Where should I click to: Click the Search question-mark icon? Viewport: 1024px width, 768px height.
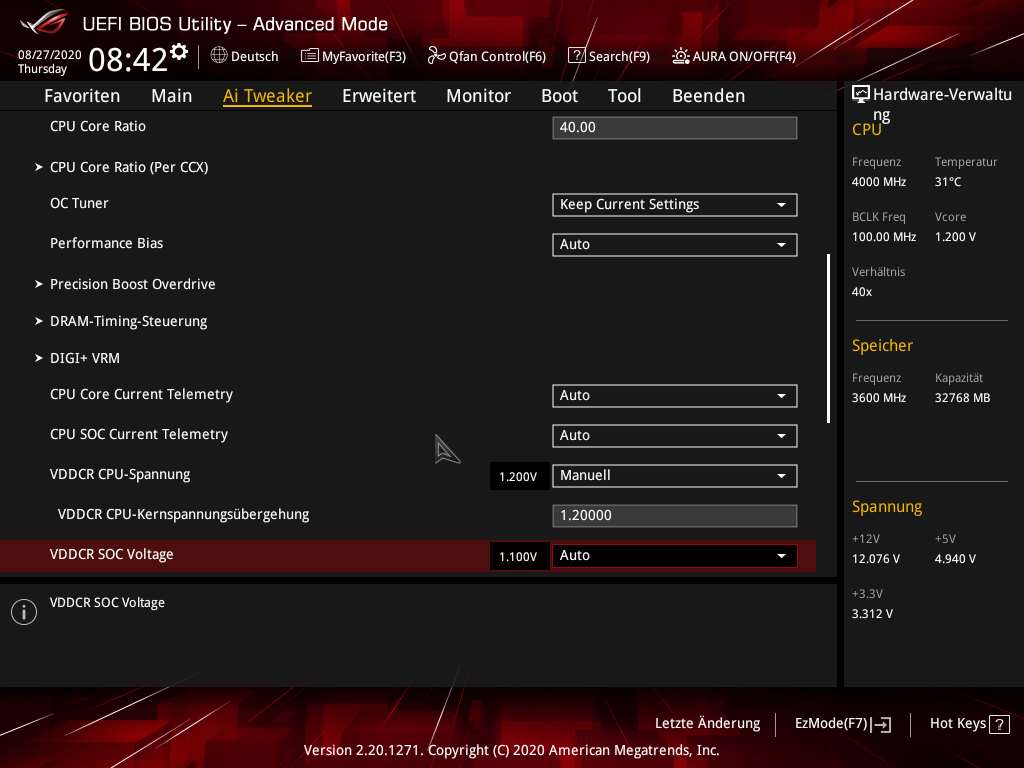click(577, 56)
